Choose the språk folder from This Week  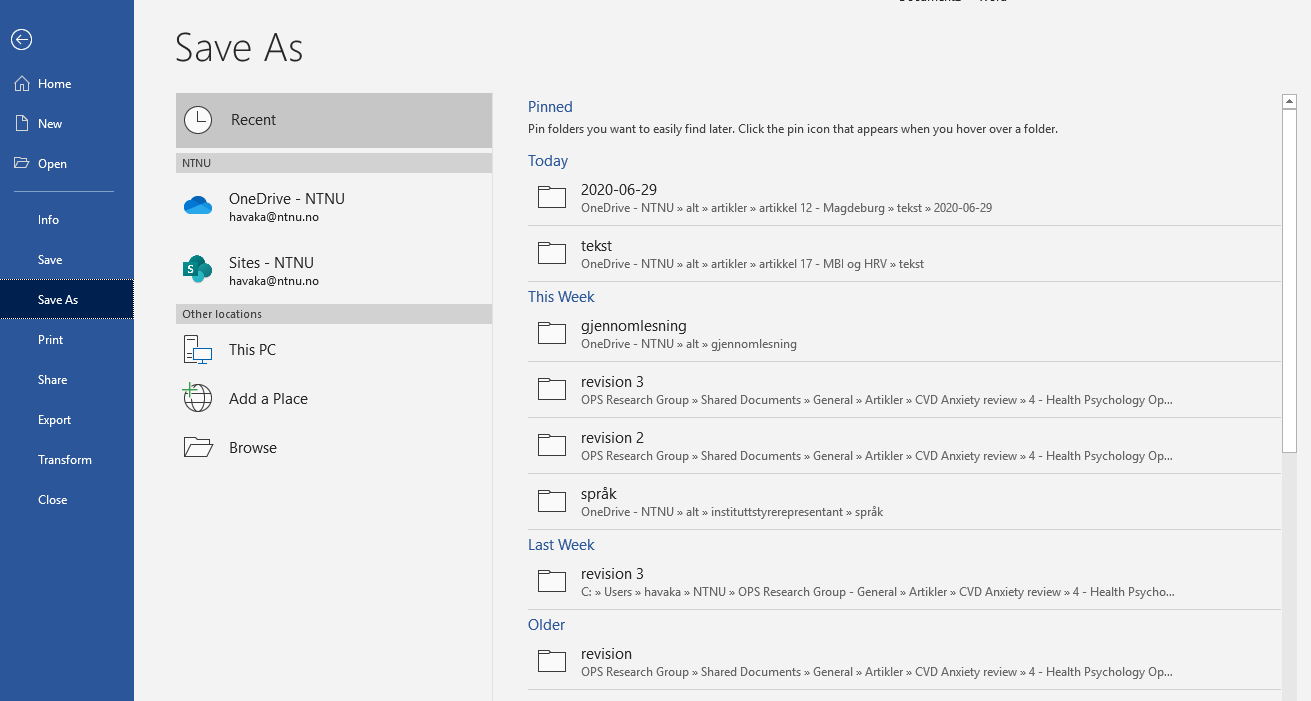click(x=599, y=494)
